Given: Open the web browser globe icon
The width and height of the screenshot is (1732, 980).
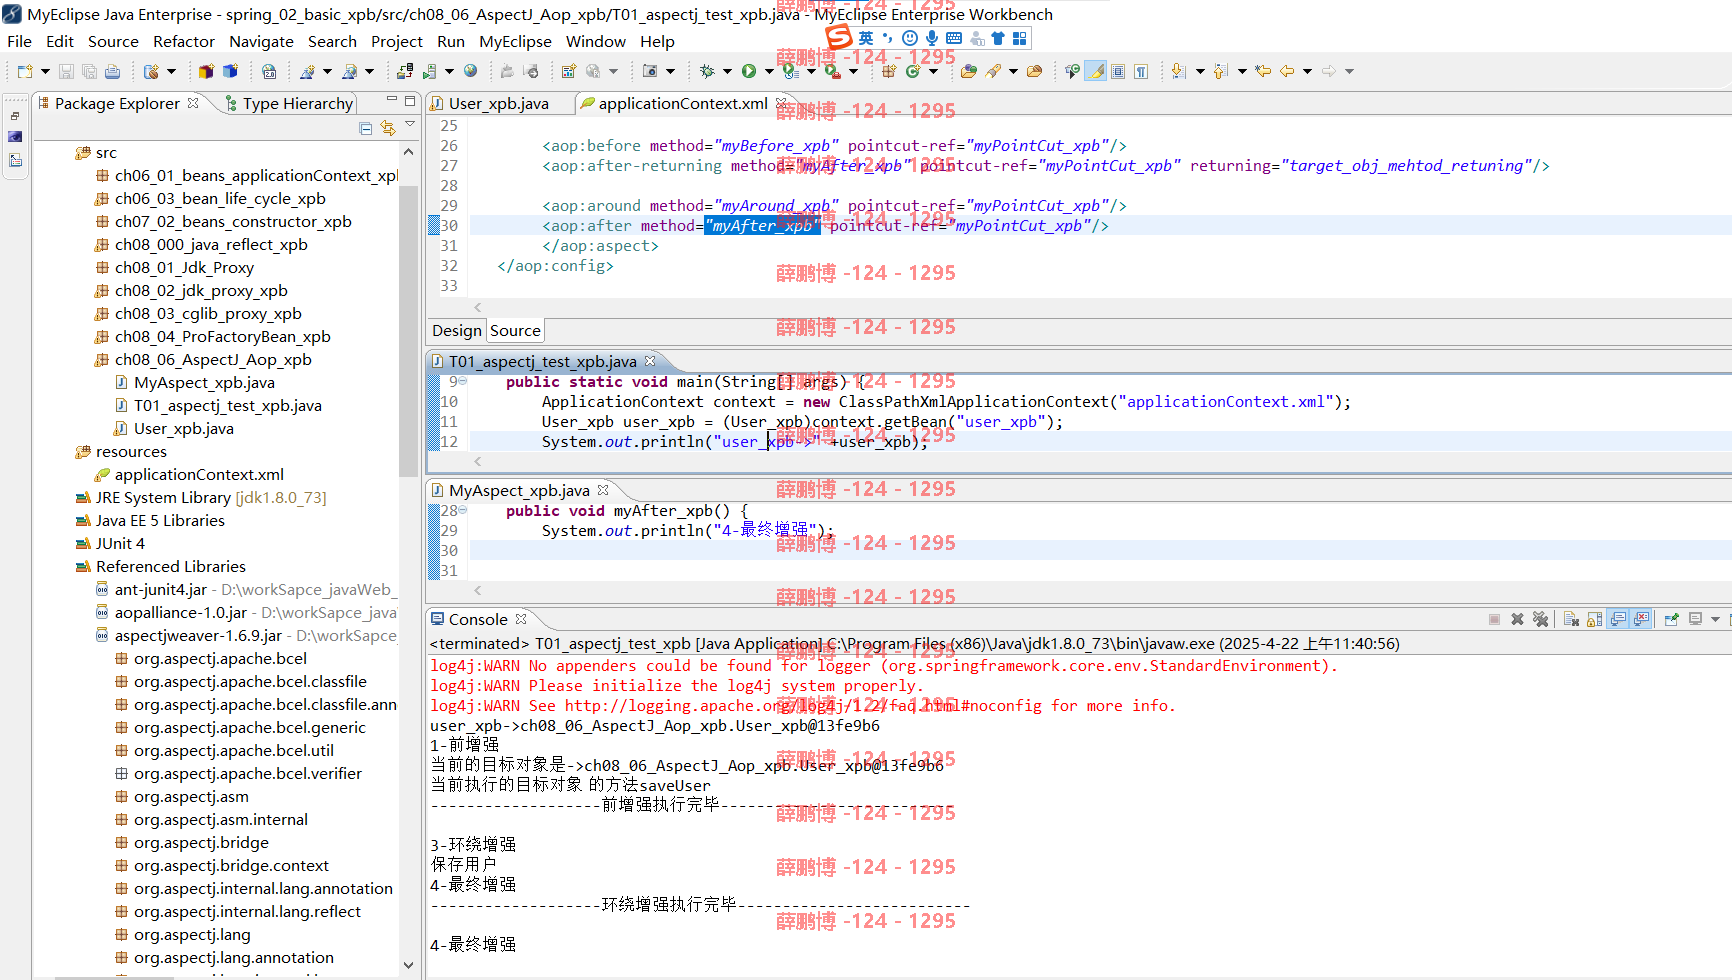Looking at the screenshot, I should tap(470, 71).
